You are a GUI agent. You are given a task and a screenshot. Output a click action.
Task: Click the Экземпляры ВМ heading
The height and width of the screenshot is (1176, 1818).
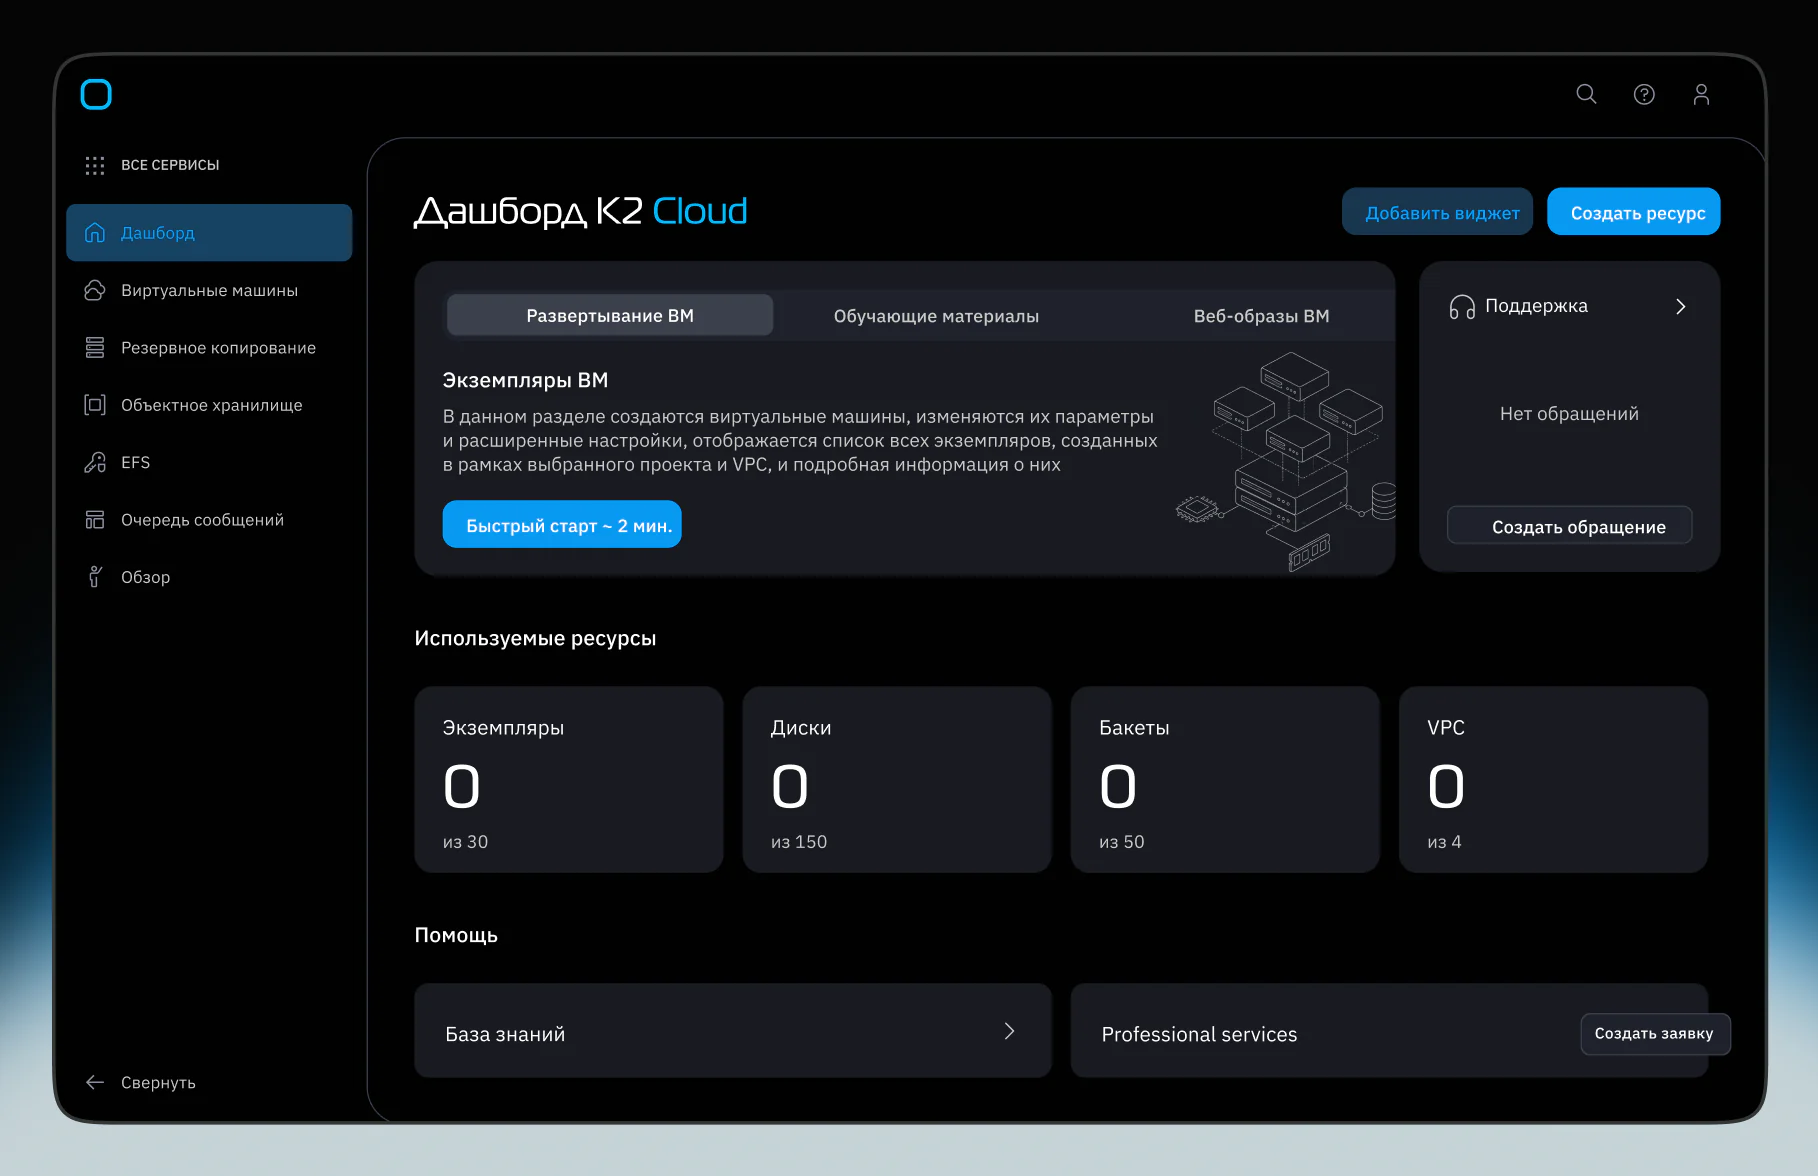pos(525,380)
